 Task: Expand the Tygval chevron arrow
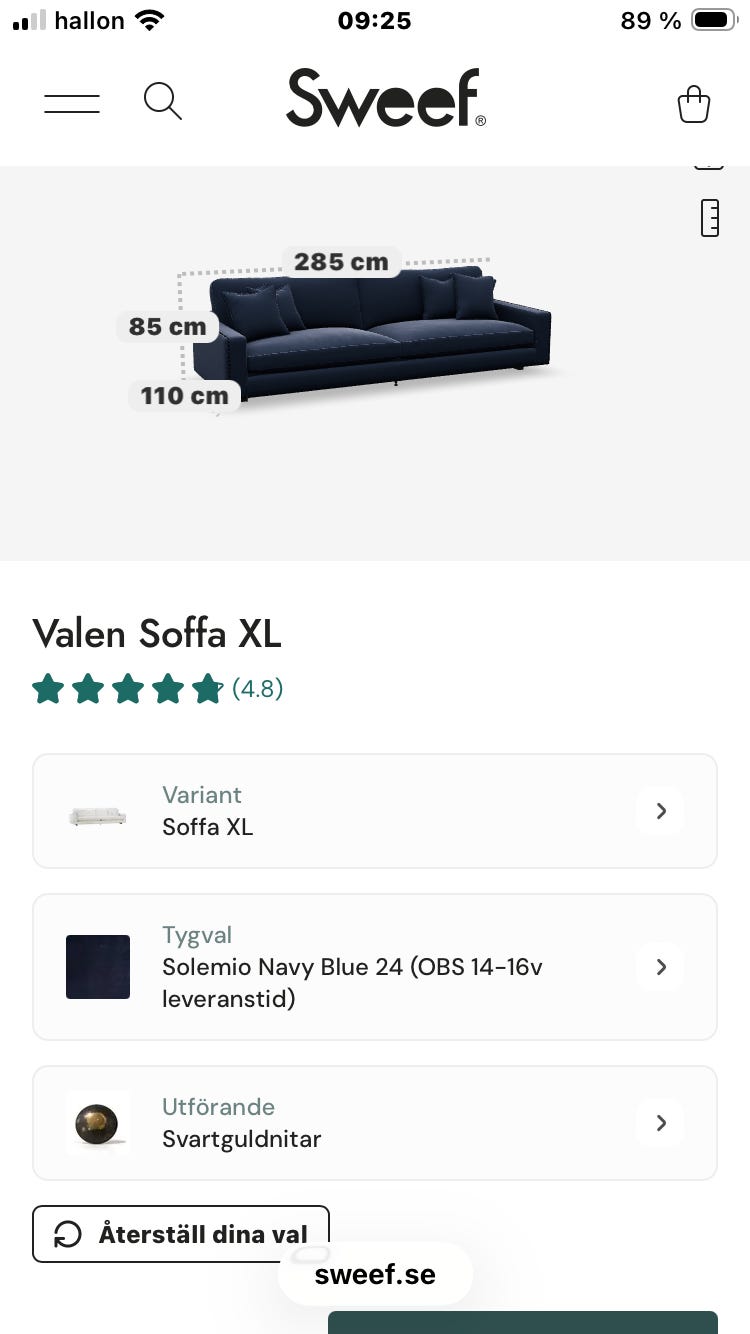click(x=661, y=967)
